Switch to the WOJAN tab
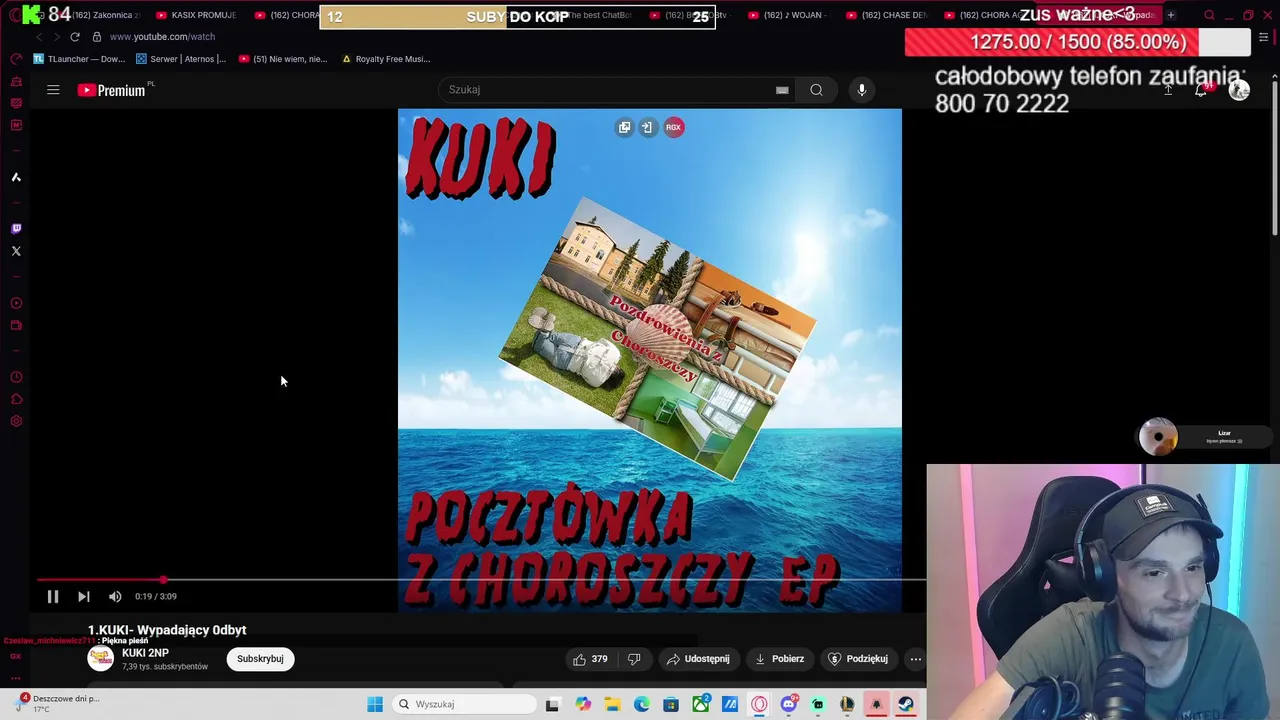Viewport: 1280px width, 720px height. pyautogui.click(x=789, y=15)
